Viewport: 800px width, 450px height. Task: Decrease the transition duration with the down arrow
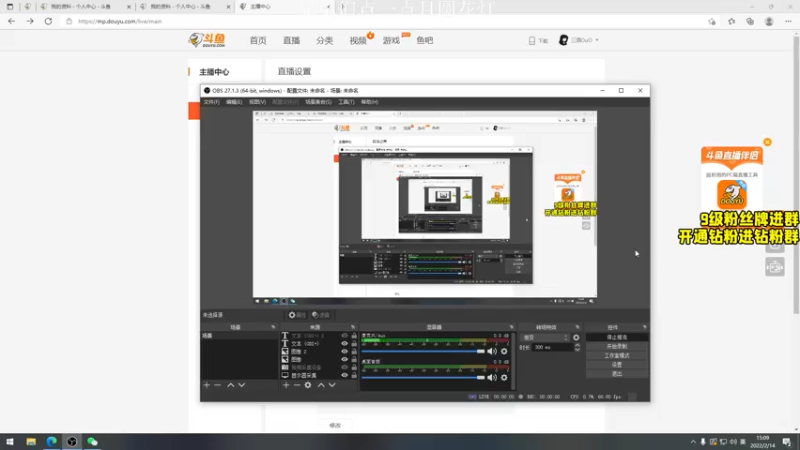(x=577, y=349)
